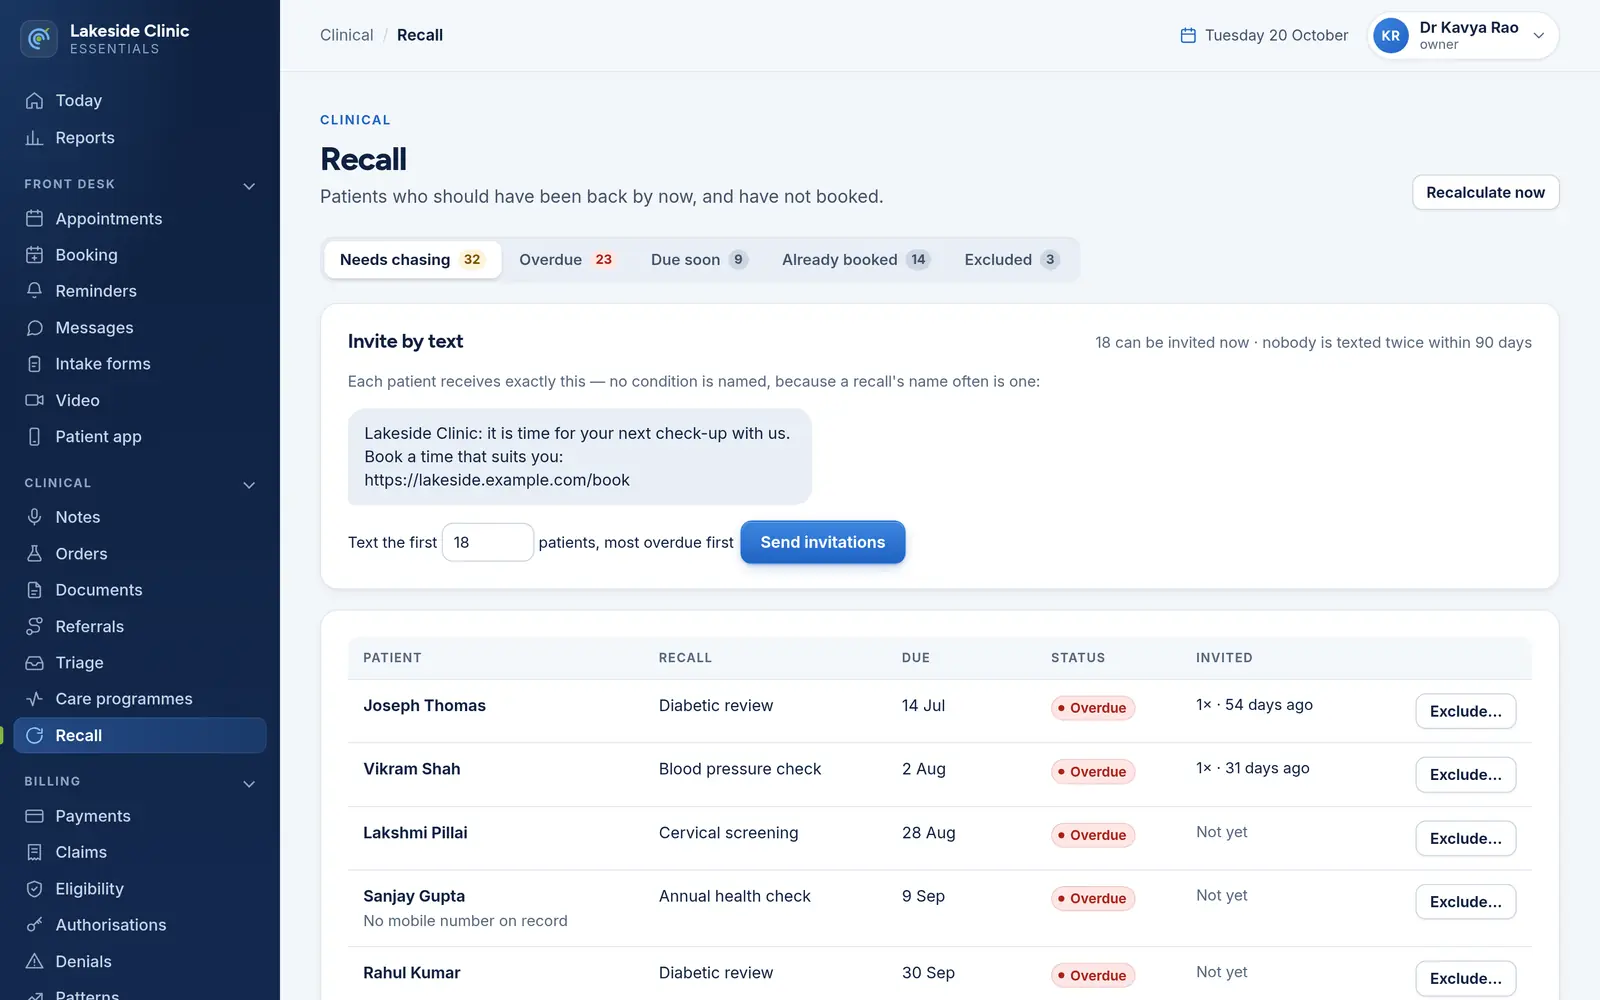Exclude Sanjay Gupta from recall
Image resolution: width=1600 pixels, height=1000 pixels.
point(1465,902)
